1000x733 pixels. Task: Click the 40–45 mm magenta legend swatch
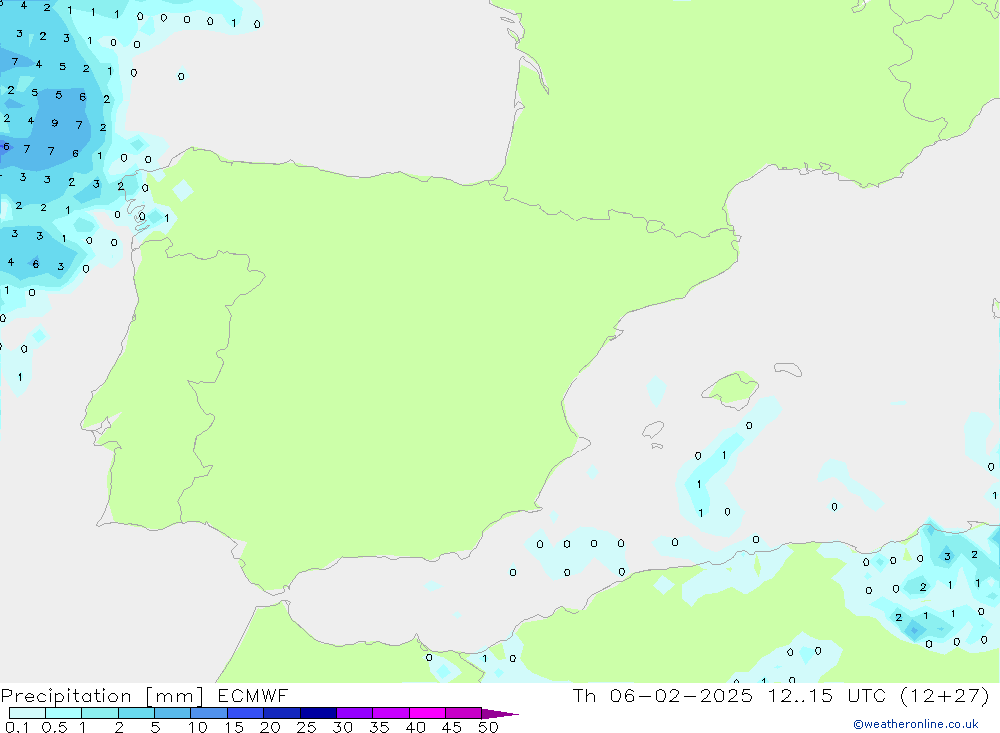click(x=427, y=713)
